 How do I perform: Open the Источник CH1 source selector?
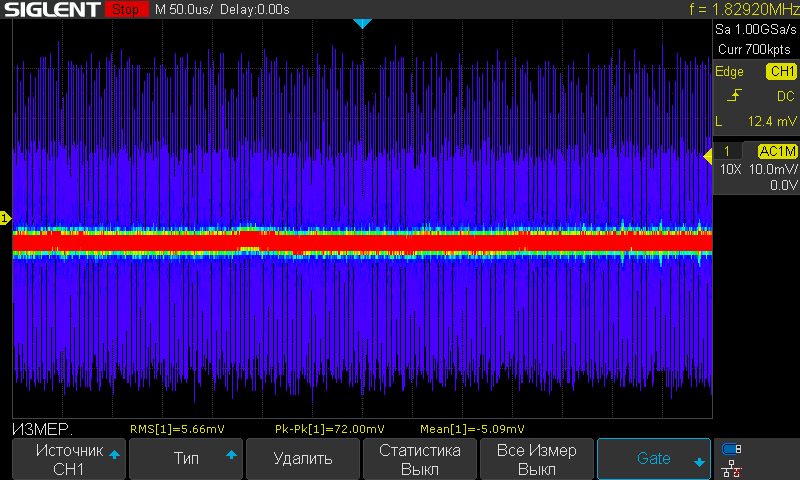click(x=69, y=459)
